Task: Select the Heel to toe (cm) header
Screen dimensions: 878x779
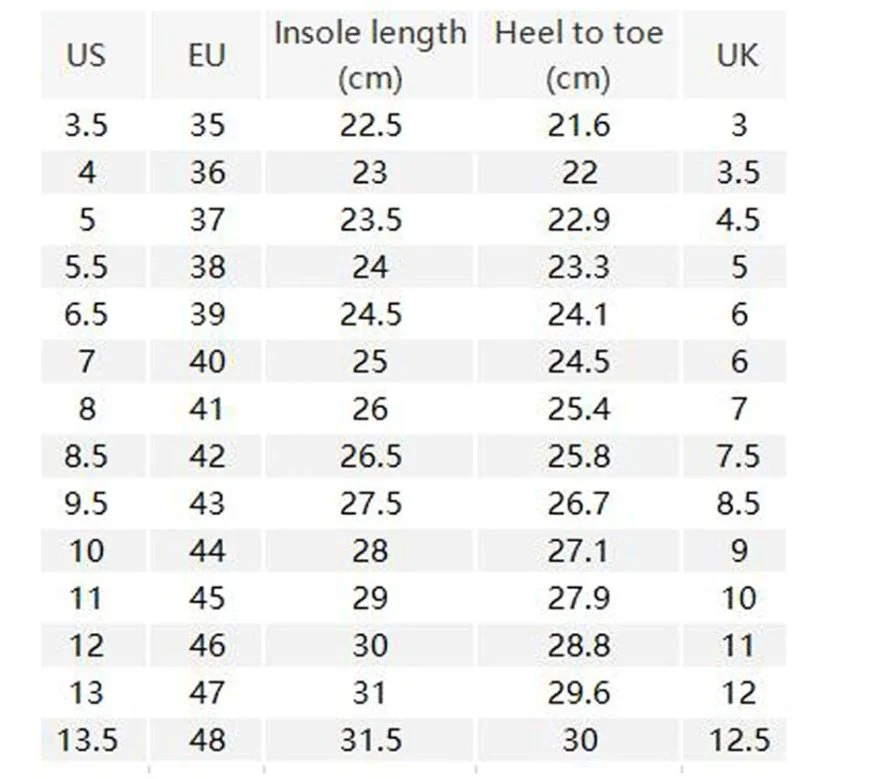Action: (578, 55)
